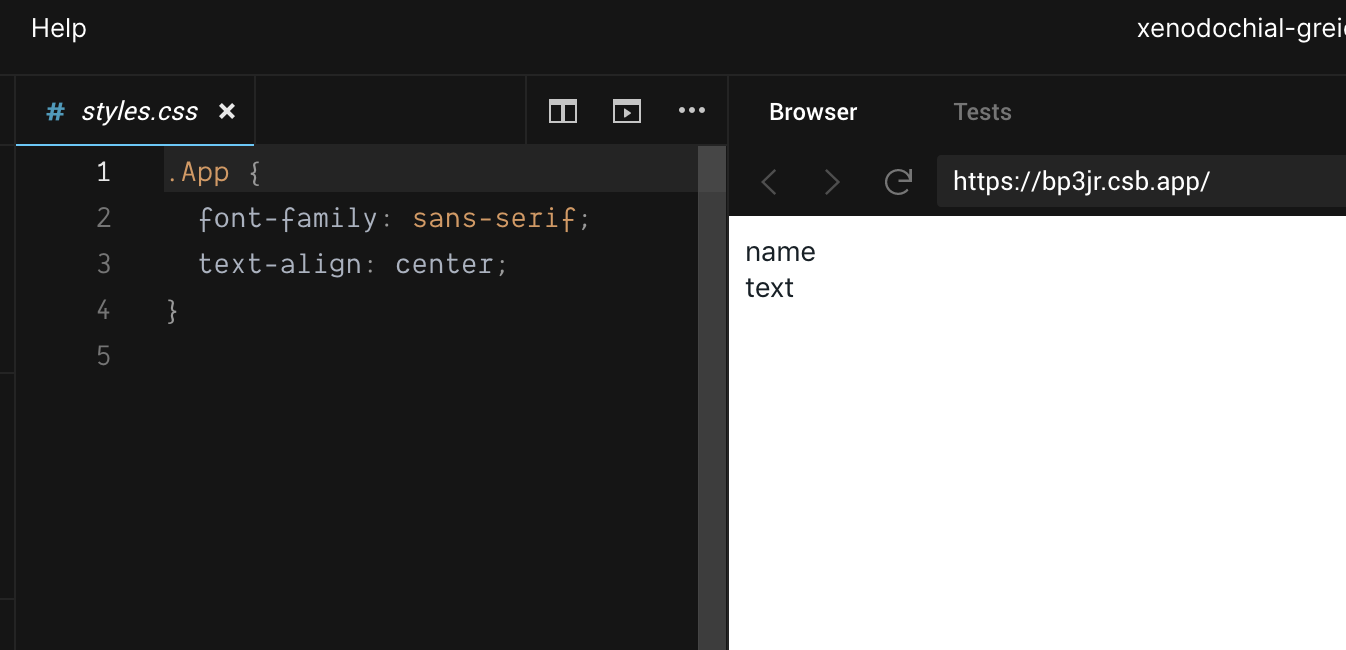Screen dimensions: 1346x650
Task: Click the 'text' link in the preview
Action: [x=769, y=287]
